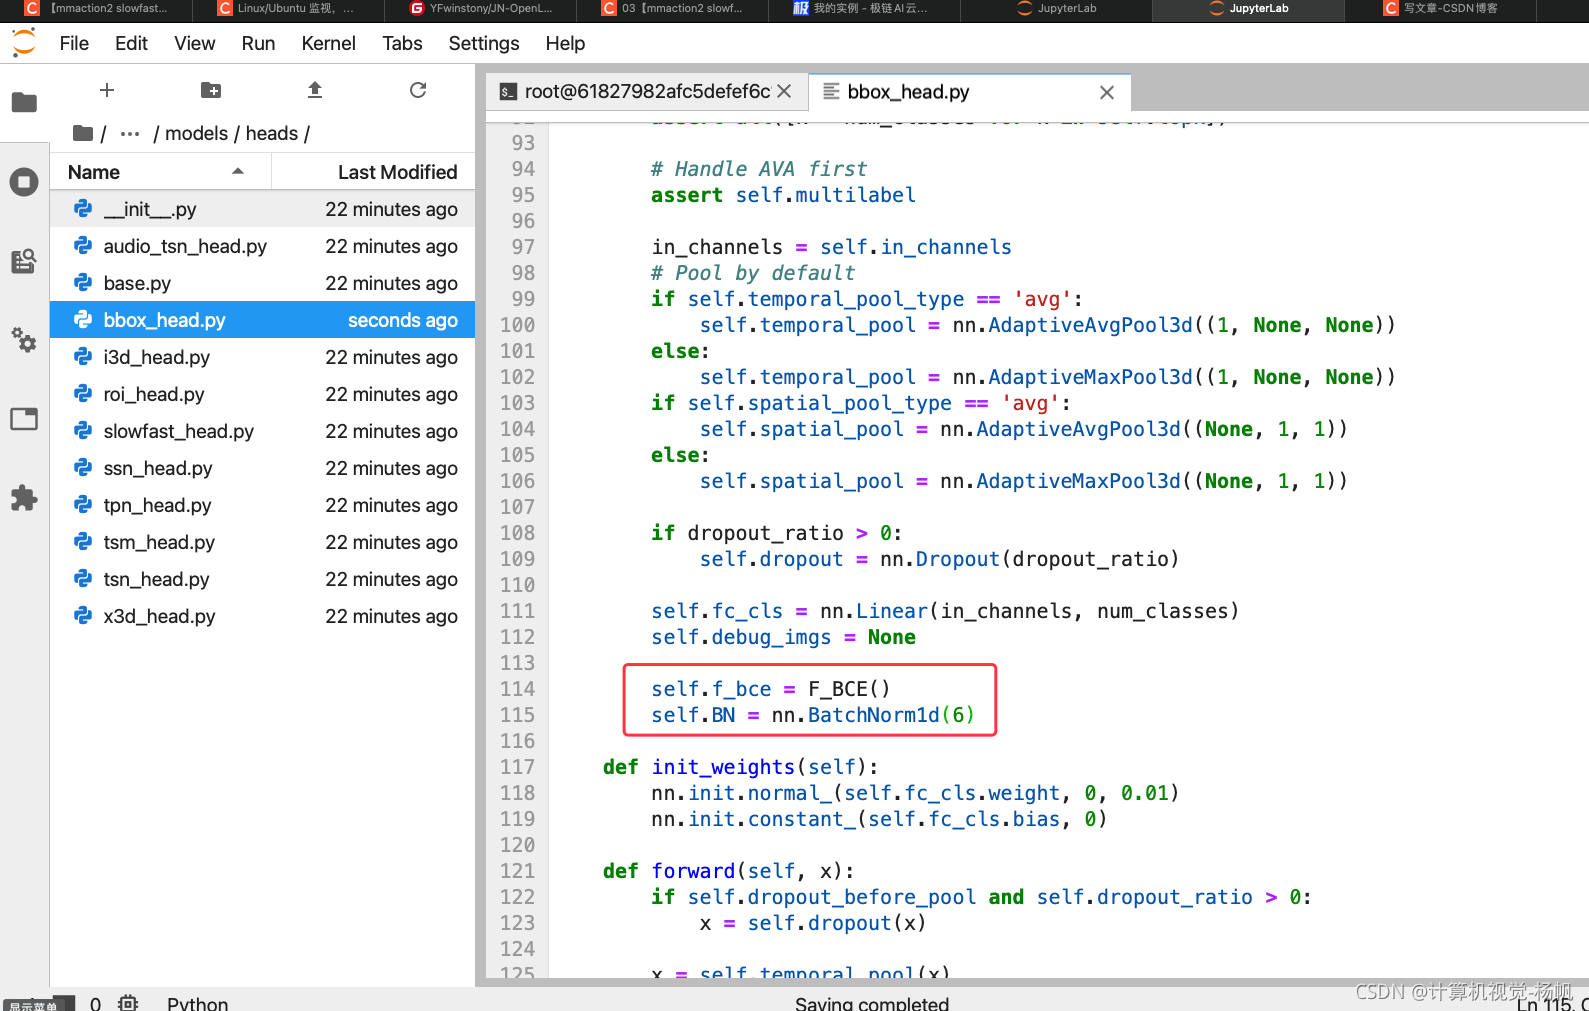Open the Edit menu

pyautogui.click(x=131, y=43)
